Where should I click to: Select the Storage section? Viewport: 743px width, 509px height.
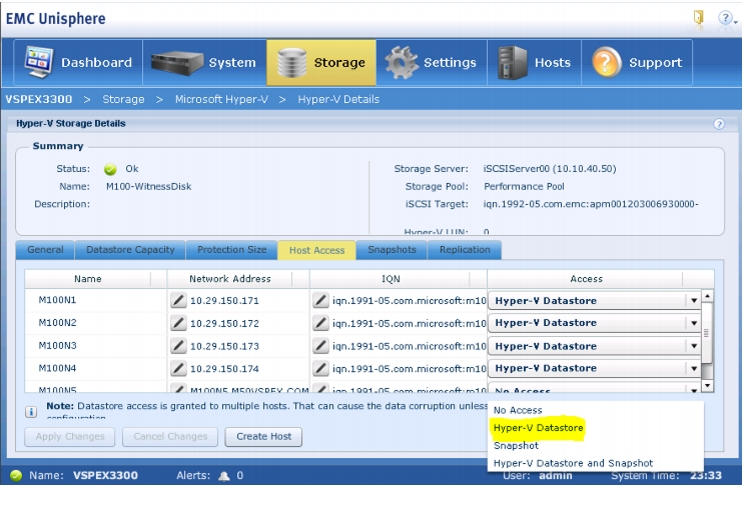321,63
